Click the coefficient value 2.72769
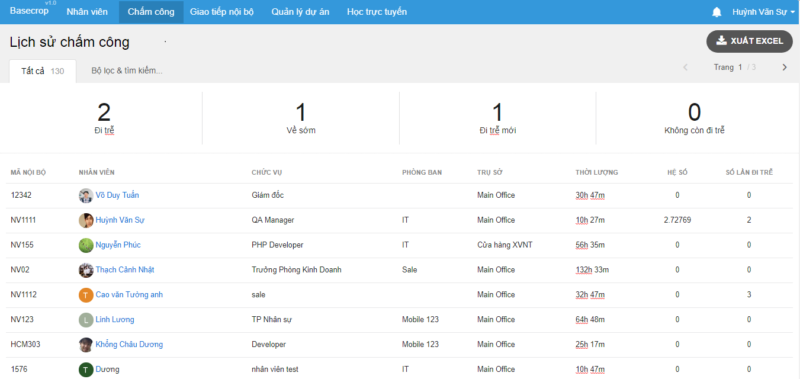 click(x=678, y=220)
